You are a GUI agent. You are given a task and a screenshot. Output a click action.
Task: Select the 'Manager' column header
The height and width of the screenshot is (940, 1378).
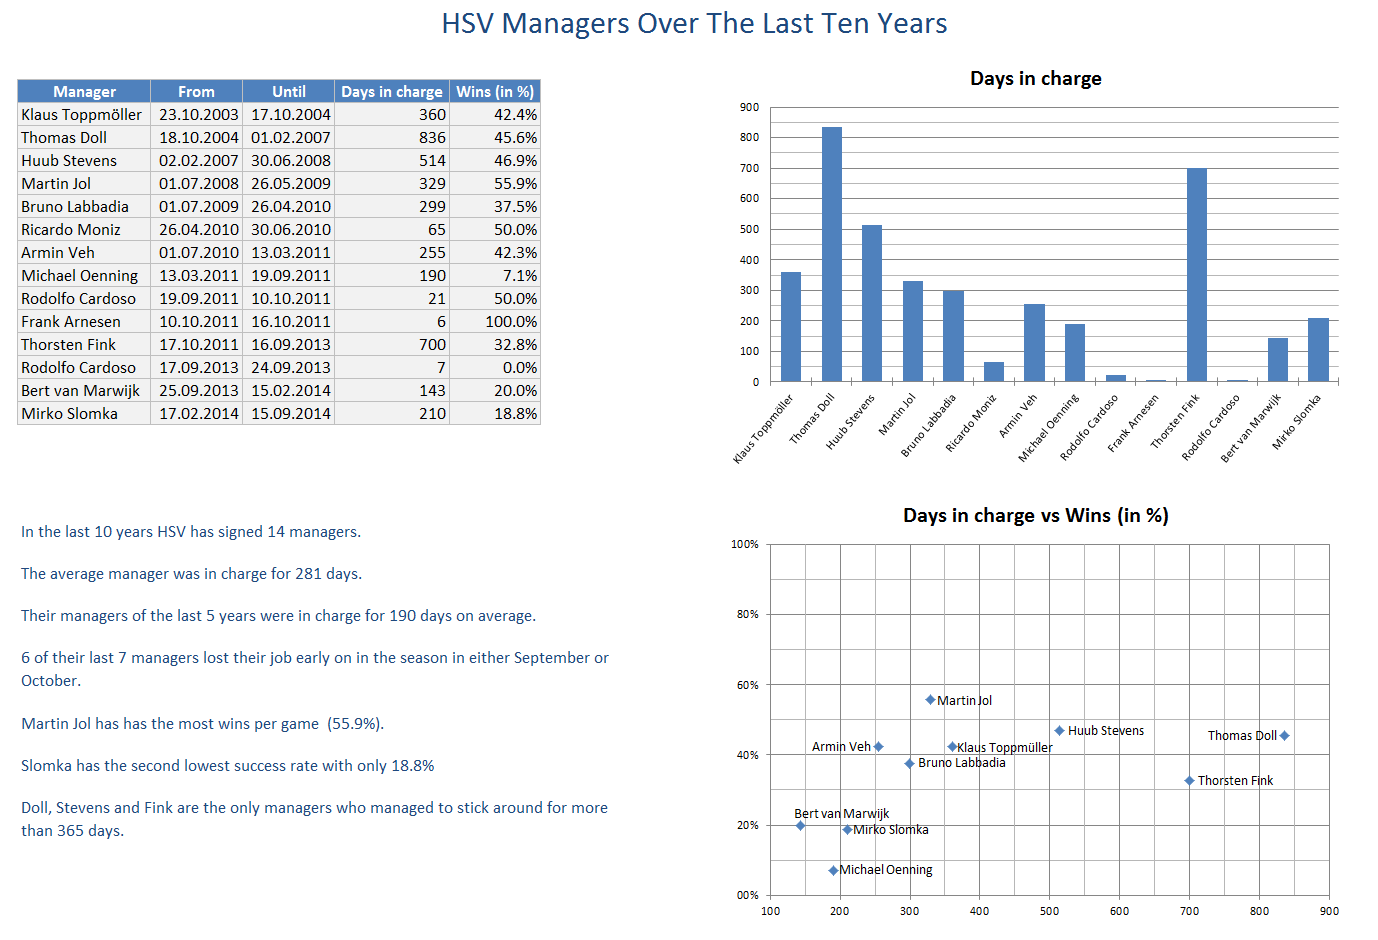click(84, 91)
